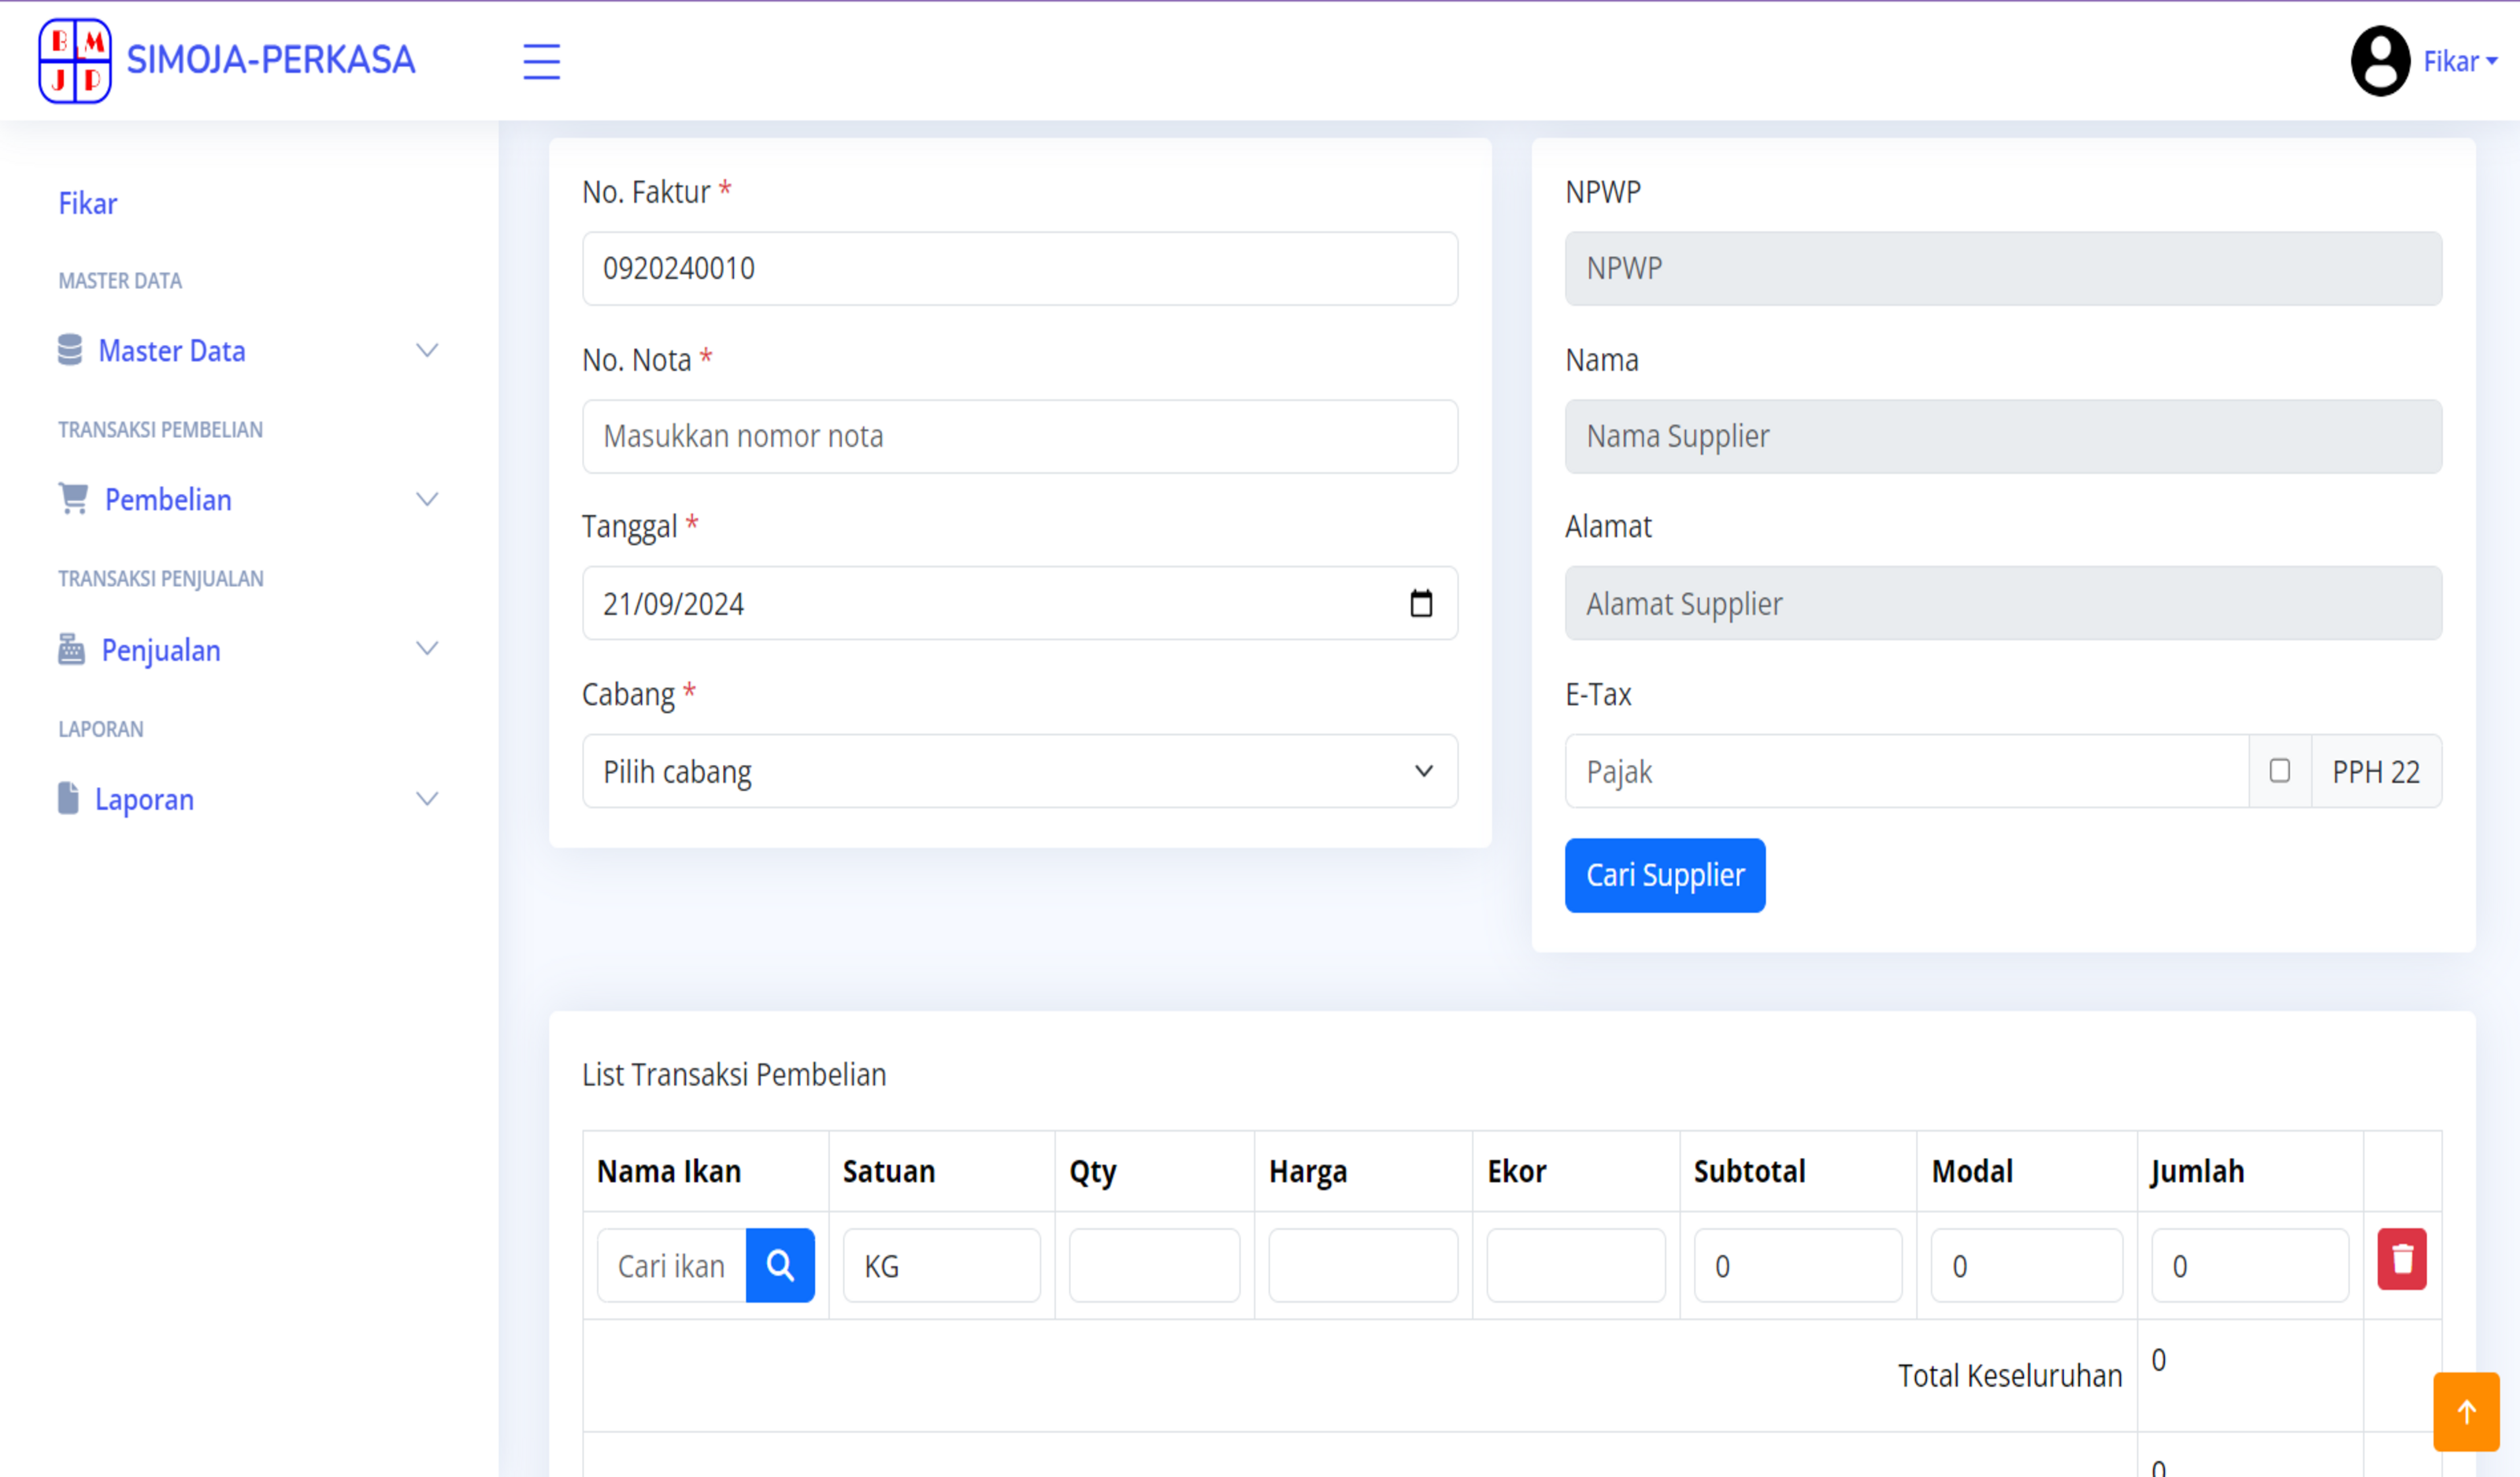The width and height of the screenshot is (2520, 1477).
Task: Delete row with red trash icon
Action: click(2401, 1259)
